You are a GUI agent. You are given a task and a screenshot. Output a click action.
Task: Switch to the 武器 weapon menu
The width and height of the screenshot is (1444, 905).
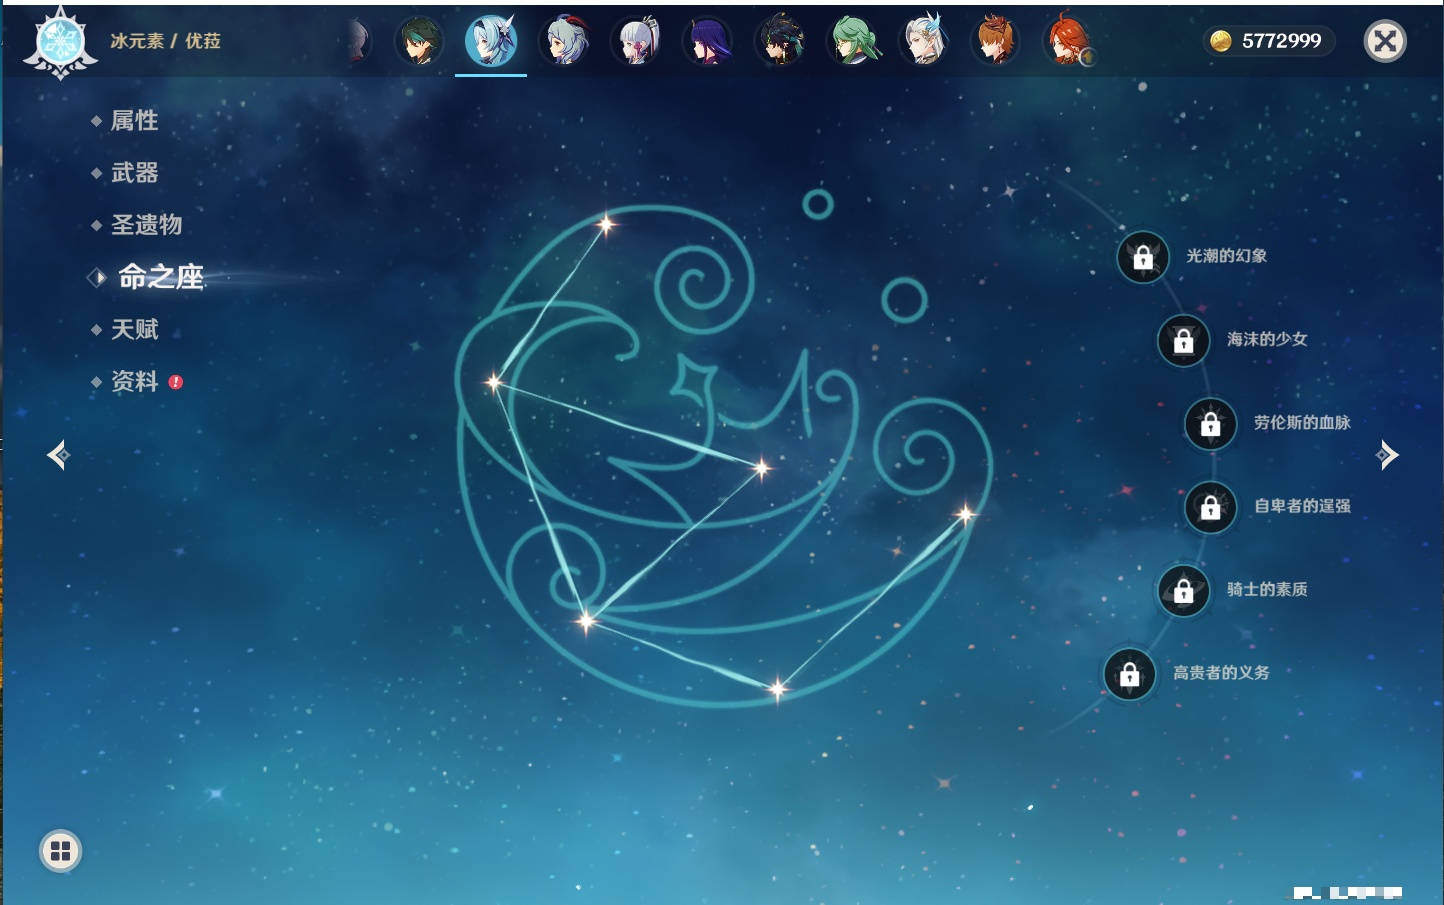pos(134,173)
